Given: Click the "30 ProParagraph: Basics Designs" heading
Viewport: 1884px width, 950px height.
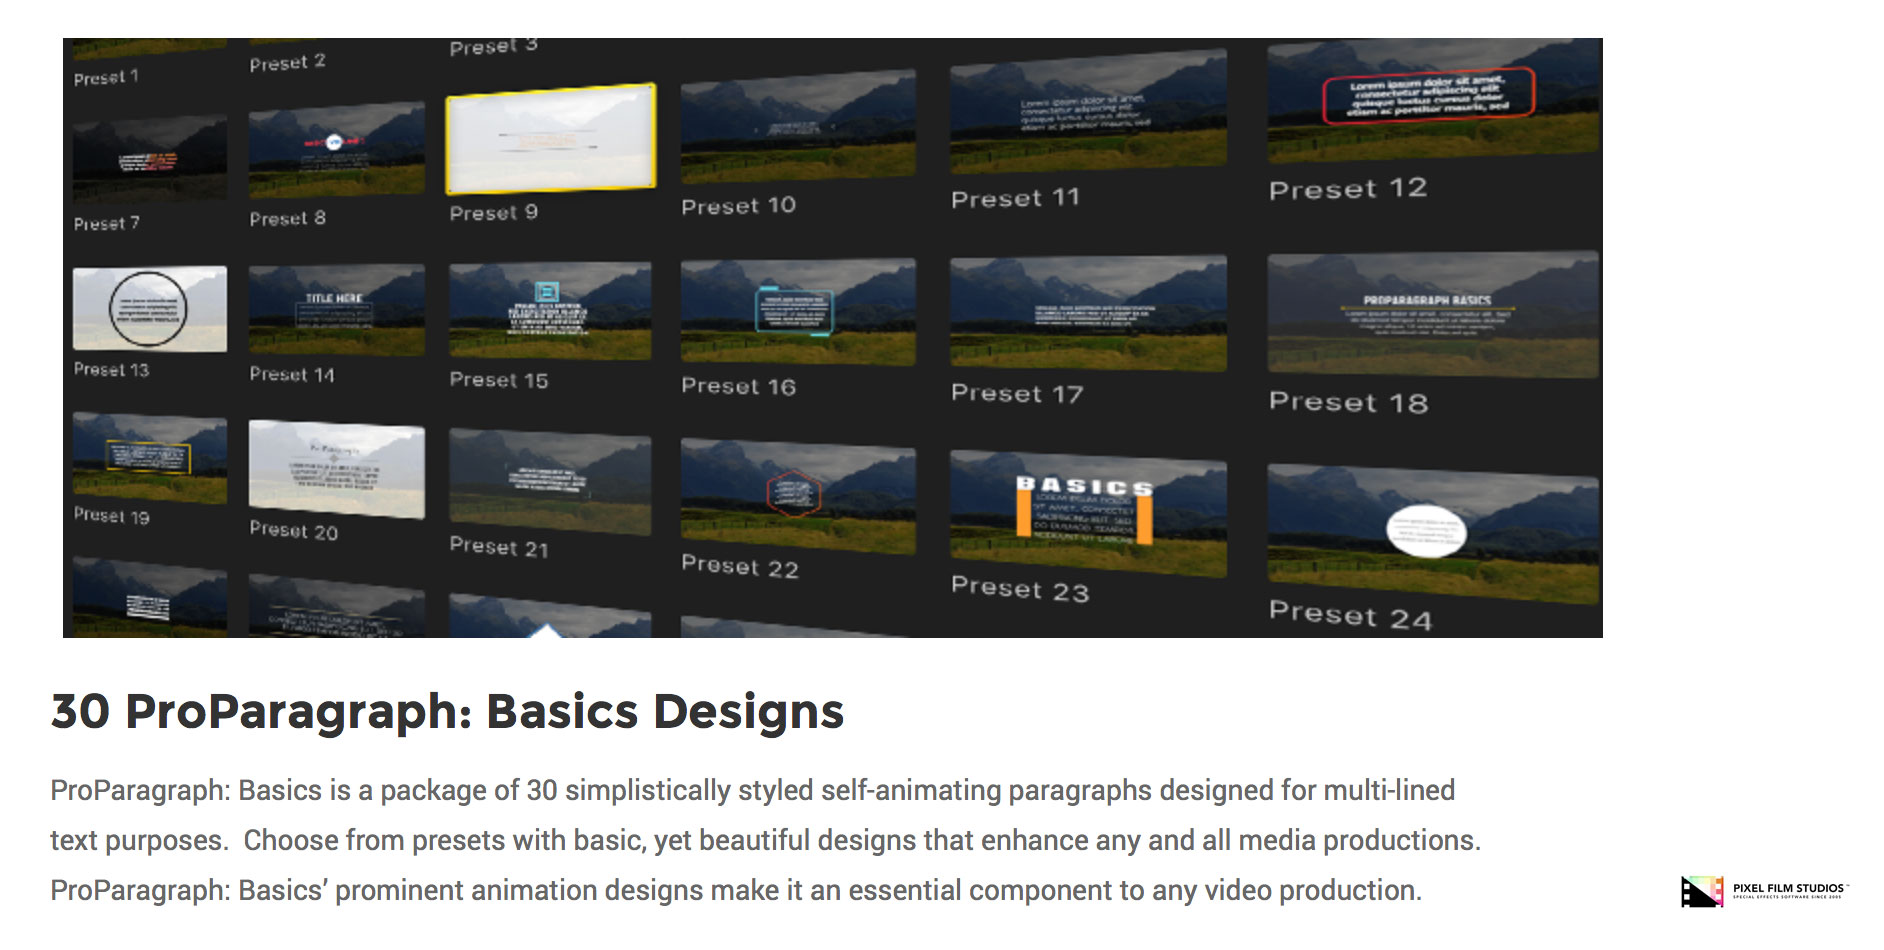Looking at the screenshot, I should tap(447, 712).
